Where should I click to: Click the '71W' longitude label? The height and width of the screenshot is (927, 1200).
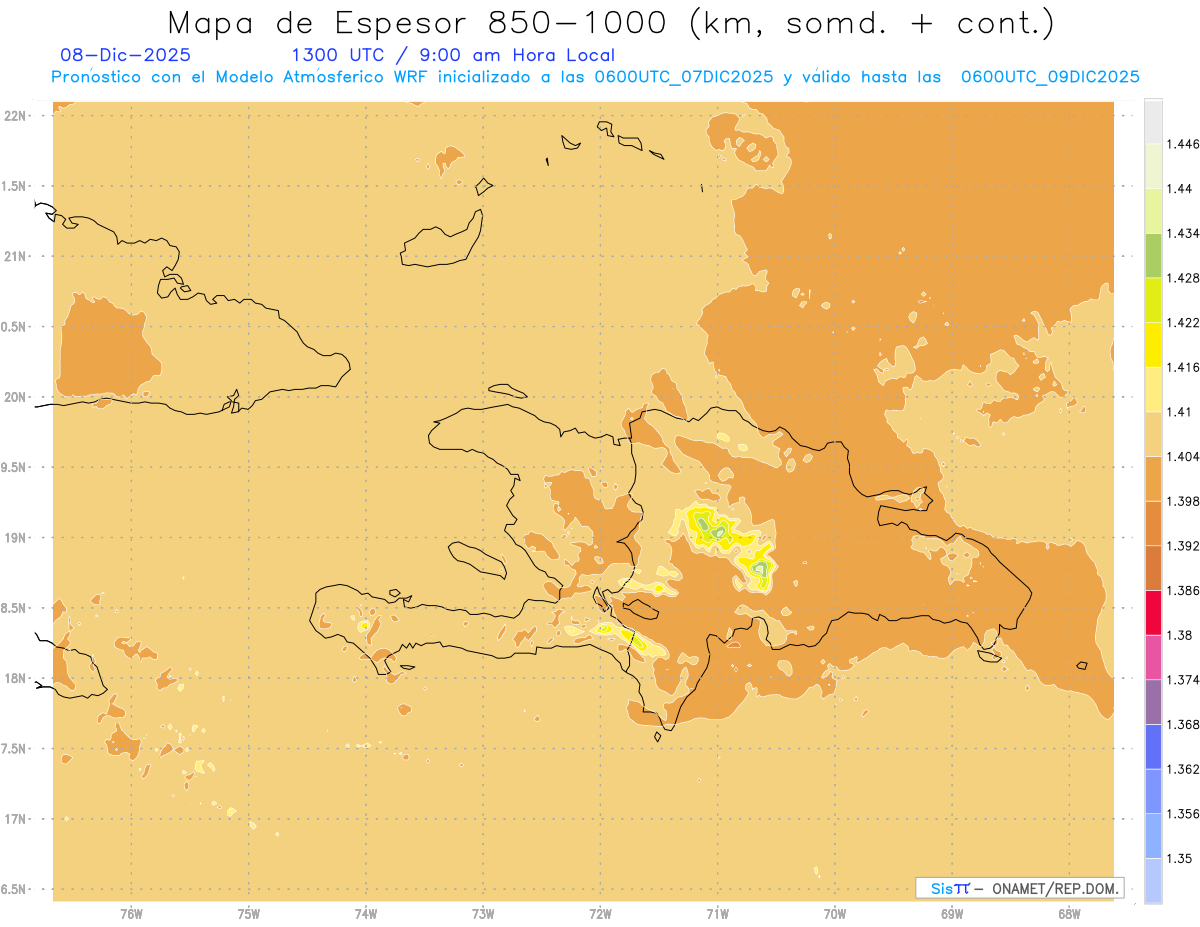click(717, 914)
